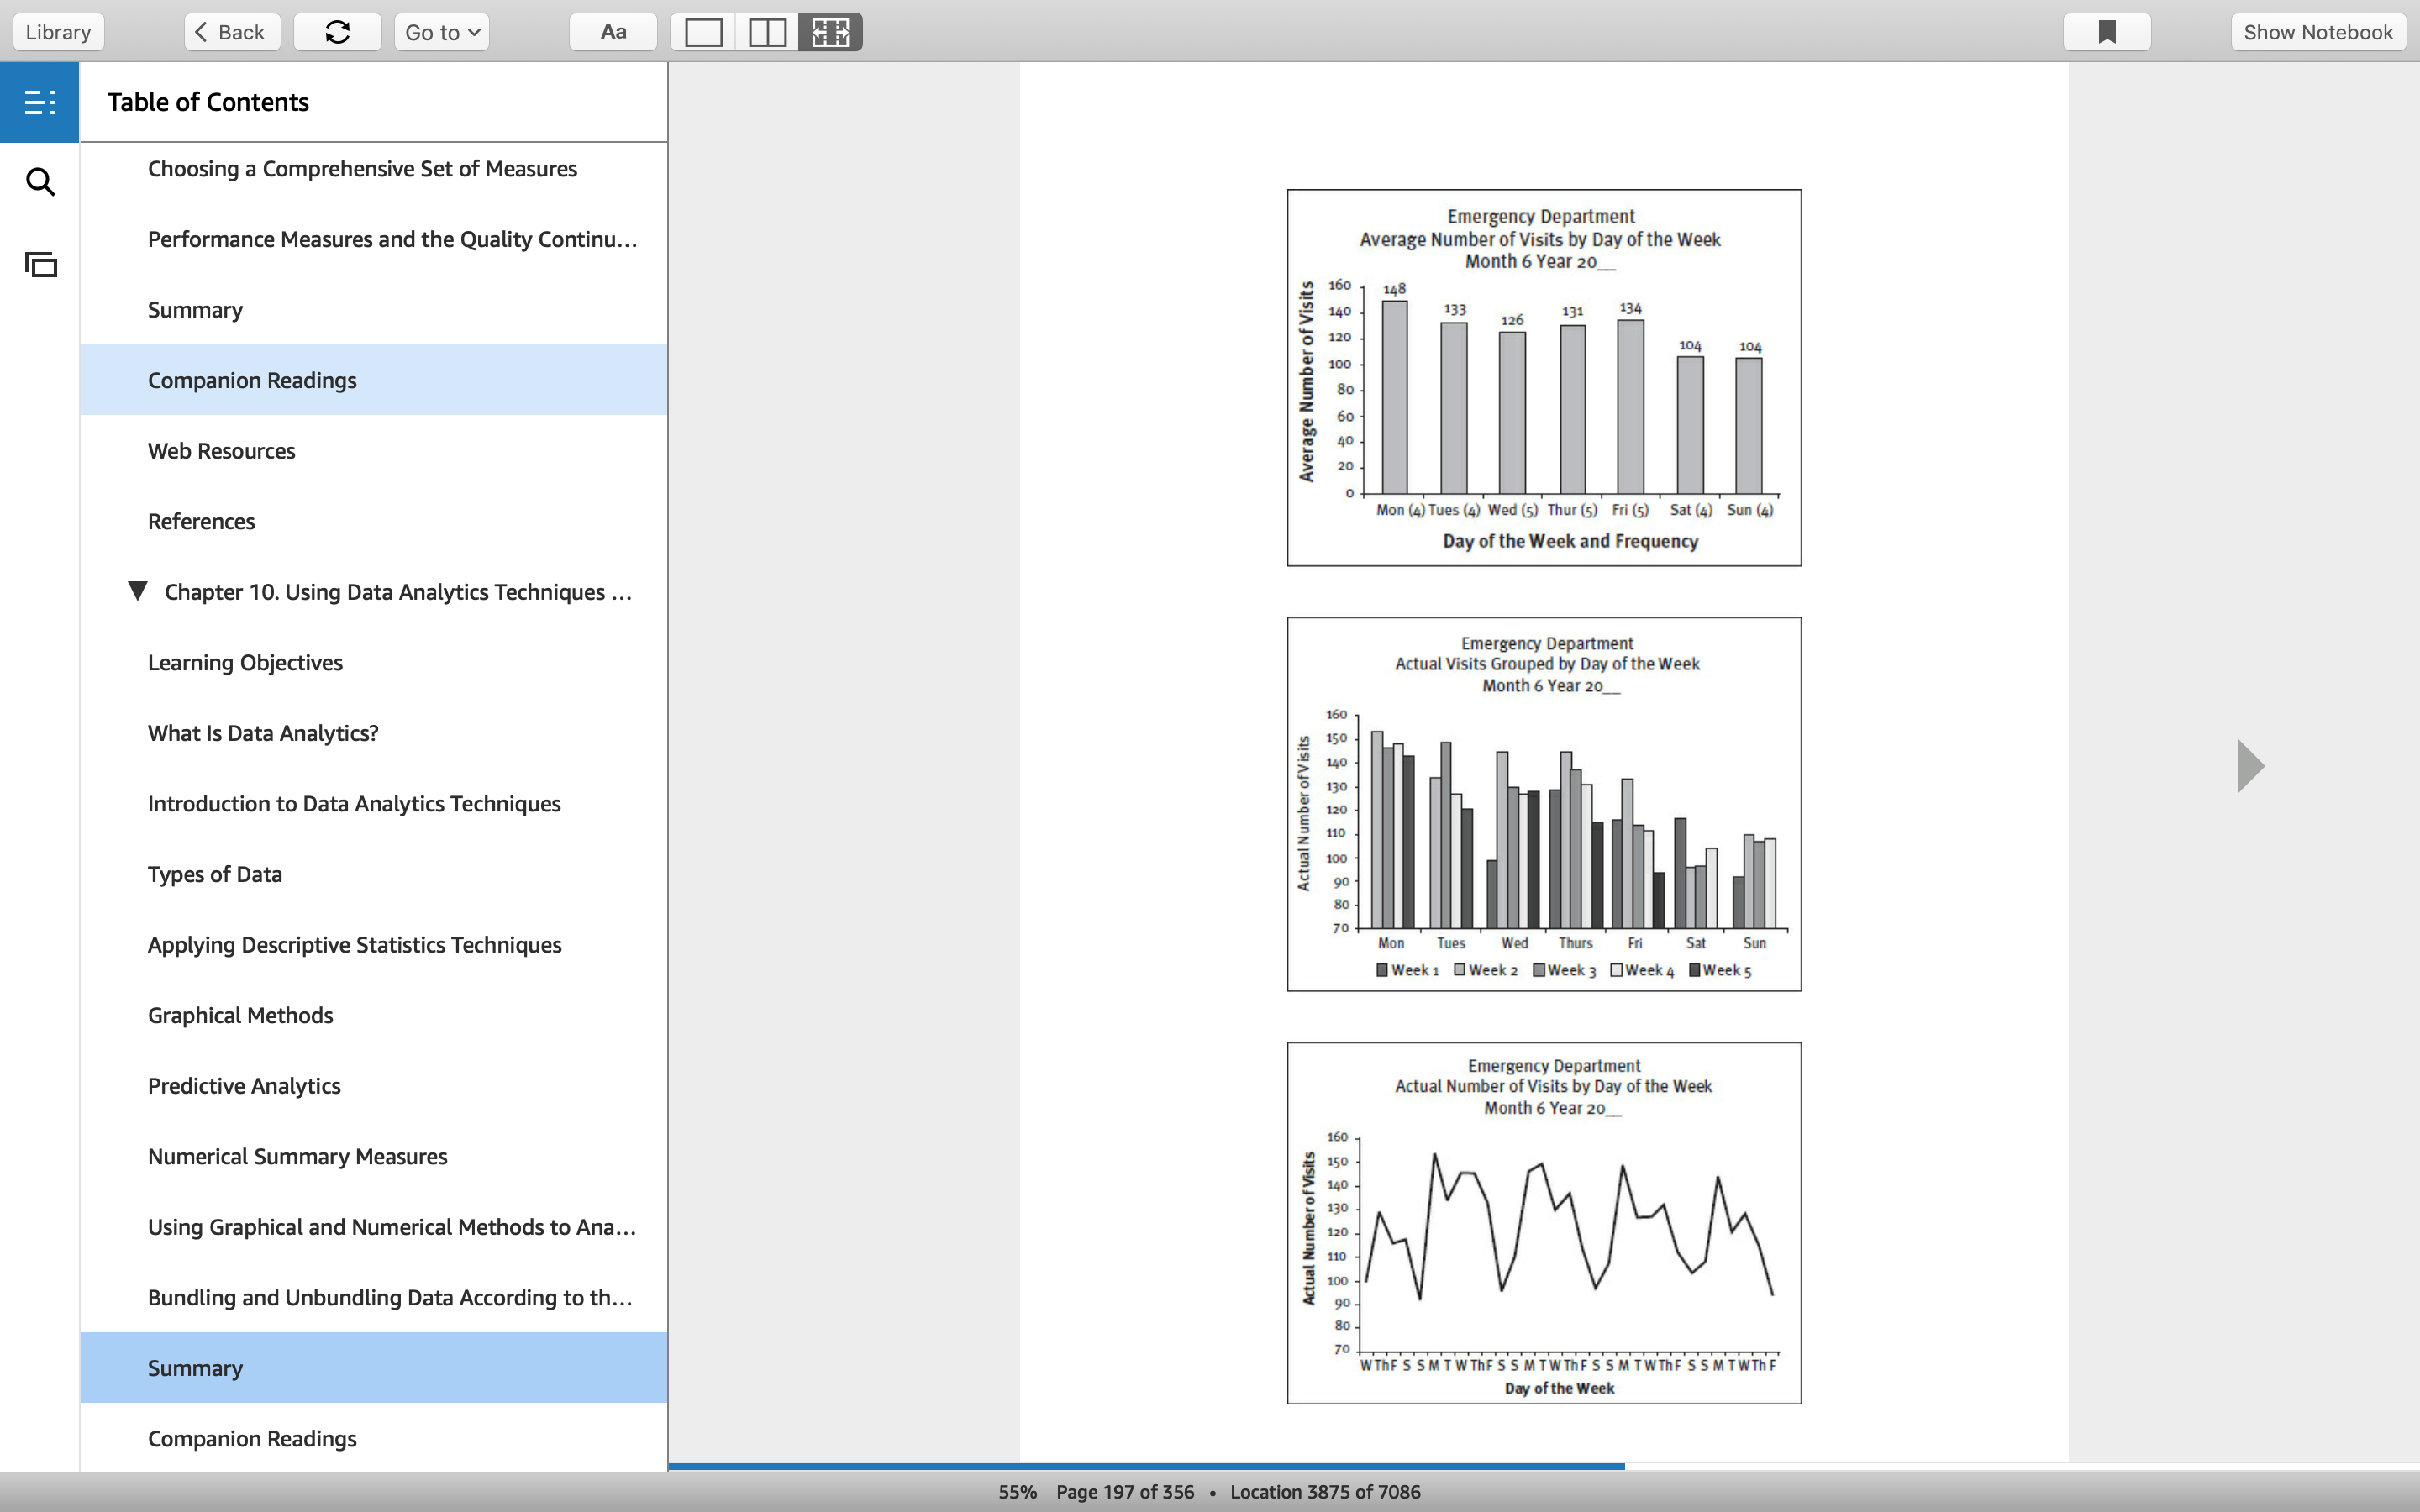
Task: Go Back to previous location
Action: tap(232, 32)
